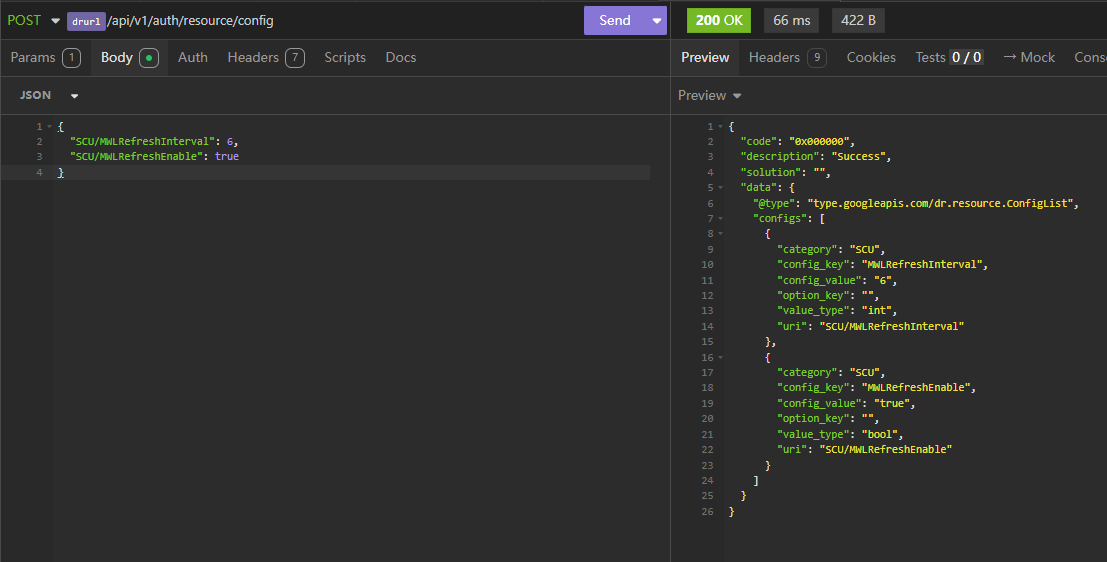The height and width of the screenshot is (562, 1107).
Task: Open the Scripts tab
Action: 345,57
